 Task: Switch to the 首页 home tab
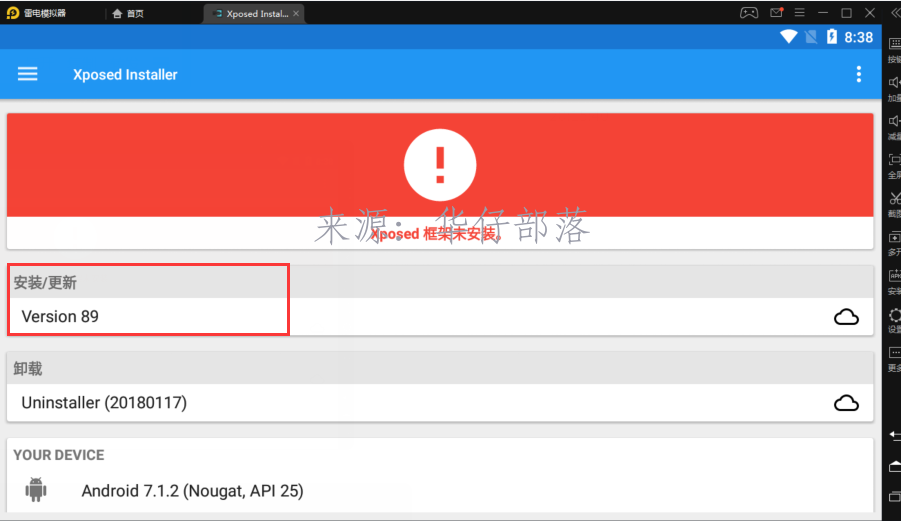click(128, 14)
